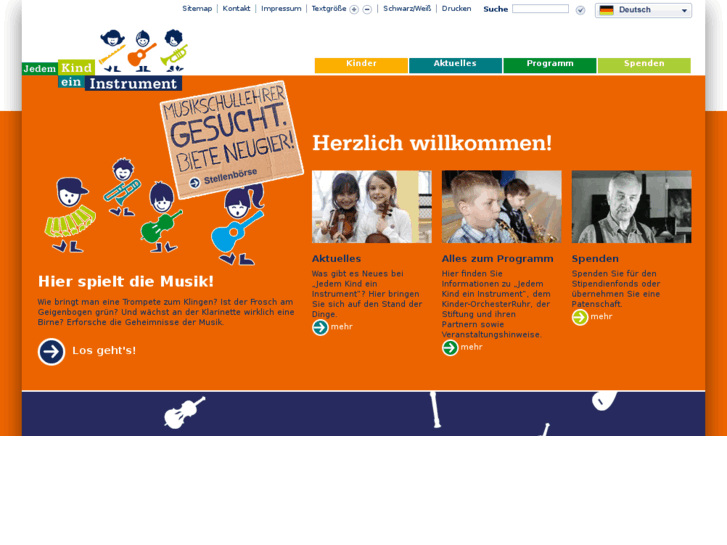Click the green violin player character

click(161, 217)
